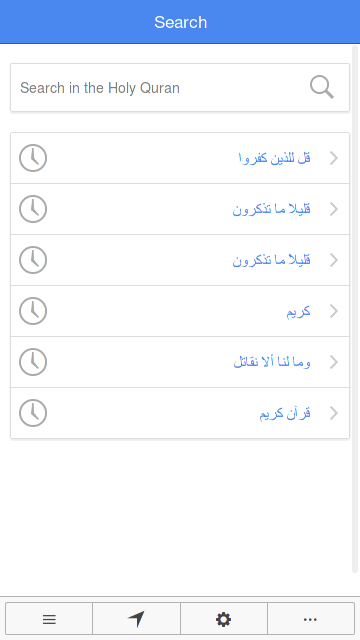The width and height of the screenshot is (360, 640).
Task: Open recent search وما لنا ألا نقاتل
Action: pyautogui.click(x=272, y=362)
